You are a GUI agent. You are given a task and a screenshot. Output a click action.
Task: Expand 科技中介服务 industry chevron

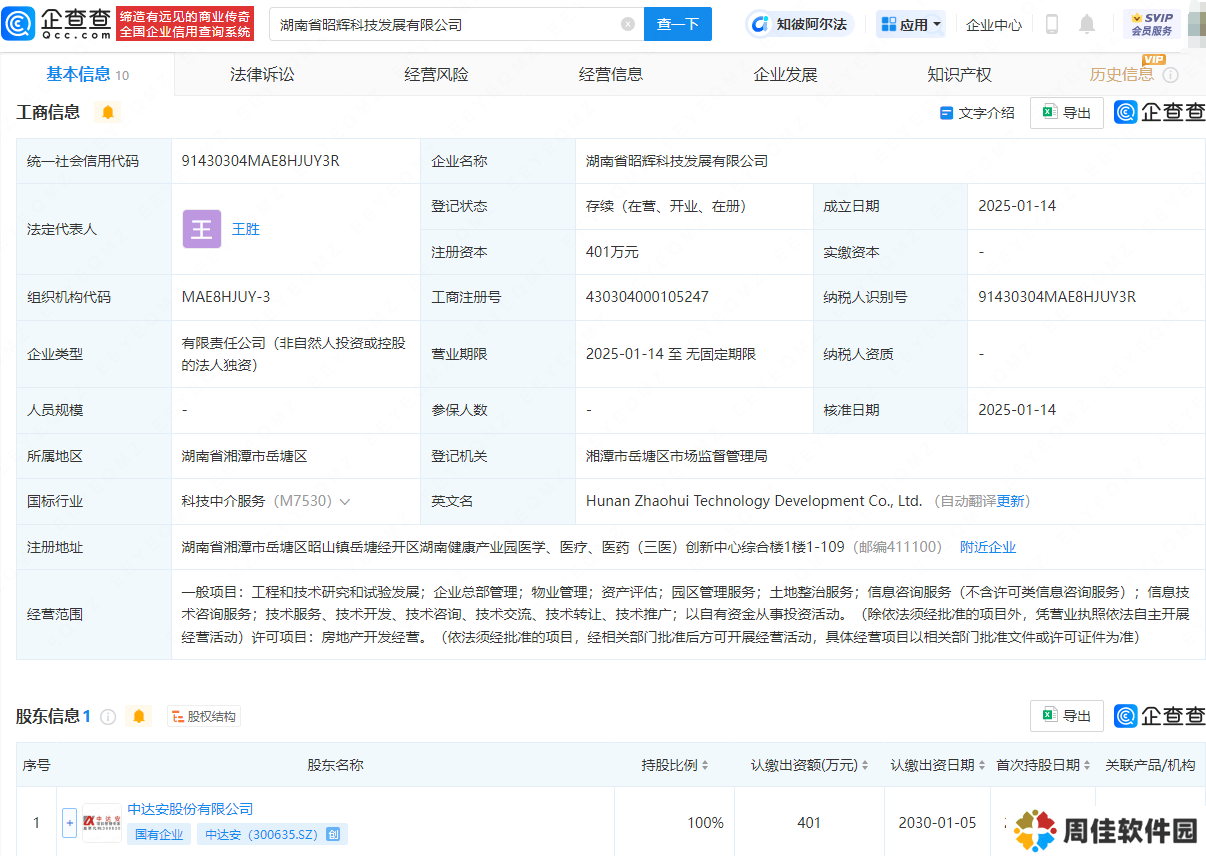(x=345, y=501)
